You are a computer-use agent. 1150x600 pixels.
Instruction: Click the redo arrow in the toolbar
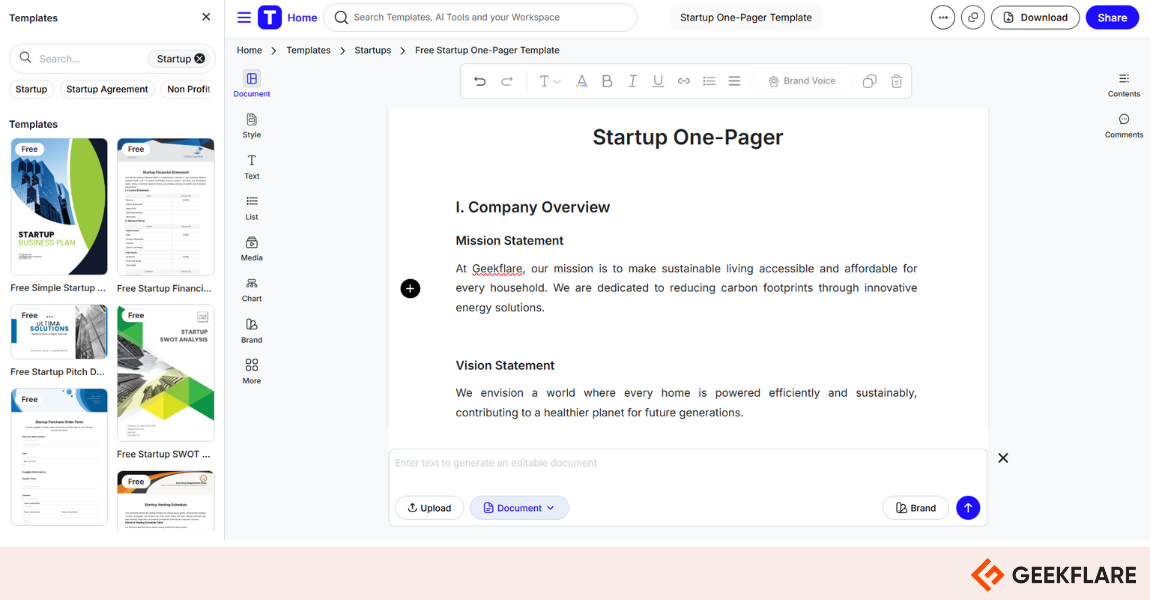(x=507, y=81)
